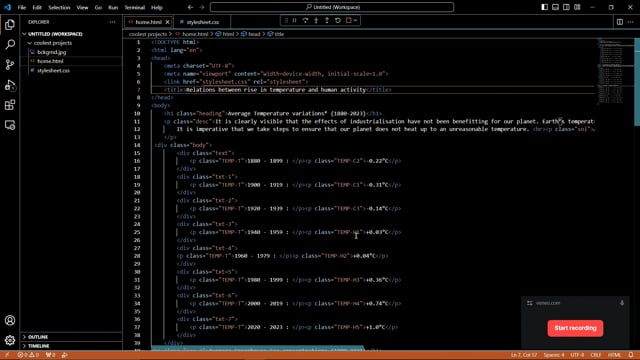Image resolution: width=640 pixels, height=360 pixels.
Task: Open forwarded ports status item
Action: [51, 355]
